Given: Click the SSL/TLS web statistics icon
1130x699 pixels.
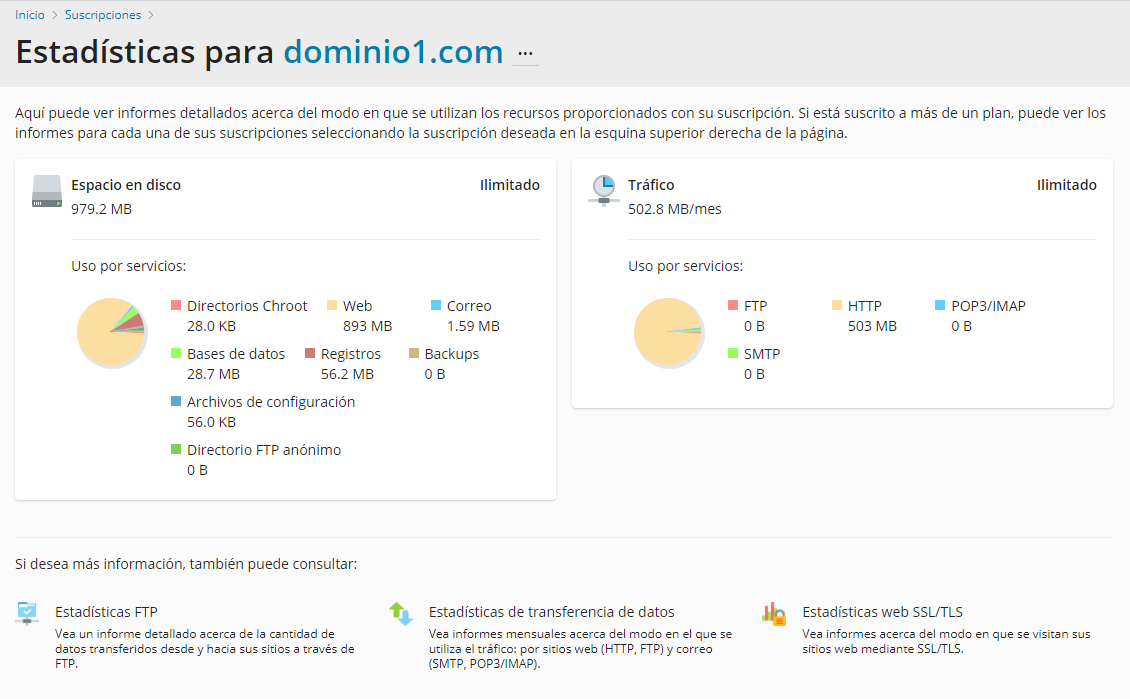Looking at the screenshot, I should tap(774, 613).
